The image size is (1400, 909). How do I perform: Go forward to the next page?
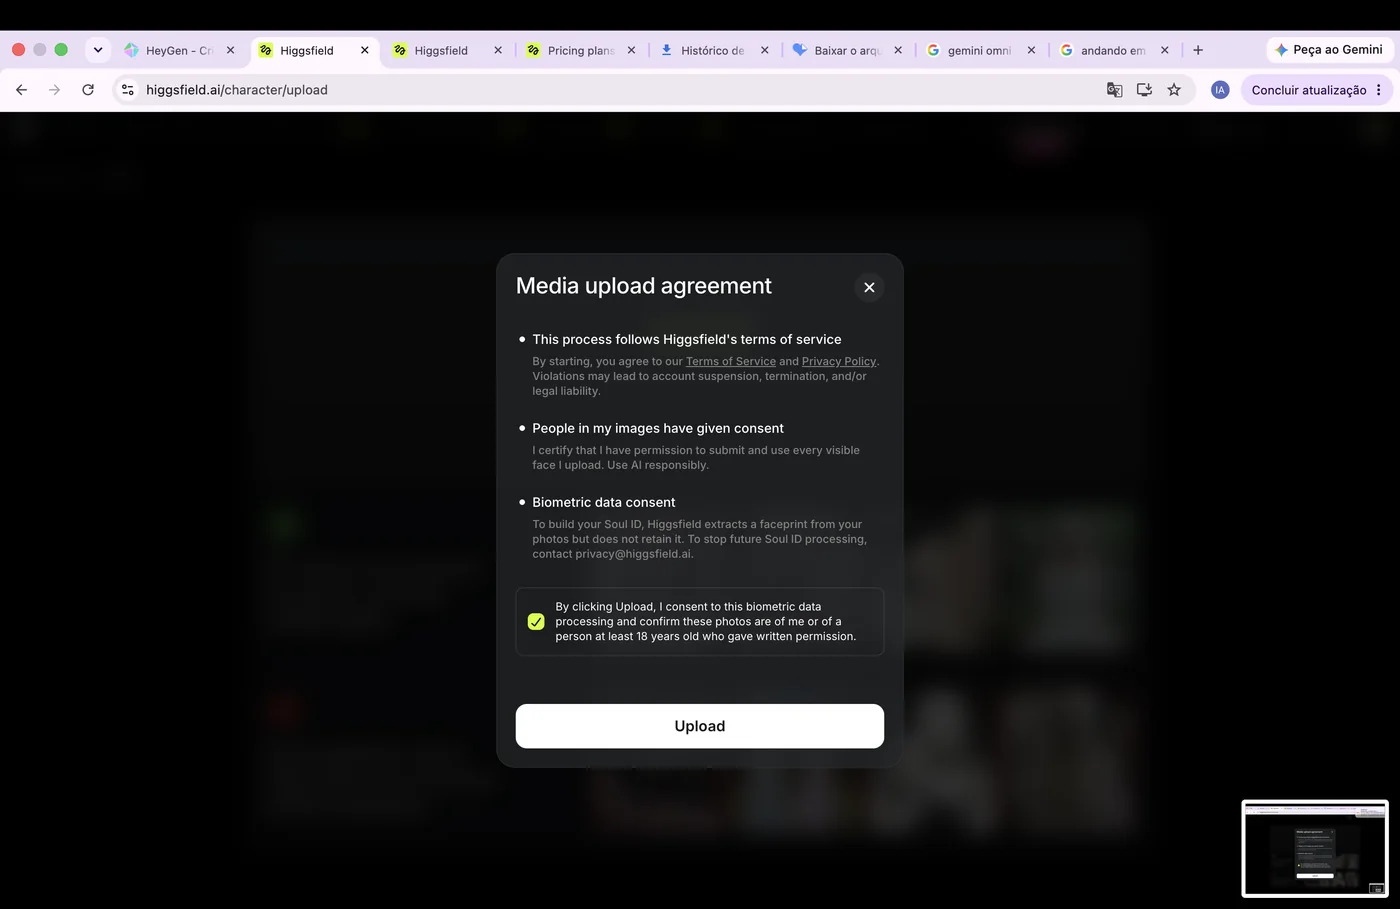coord(54,90)
